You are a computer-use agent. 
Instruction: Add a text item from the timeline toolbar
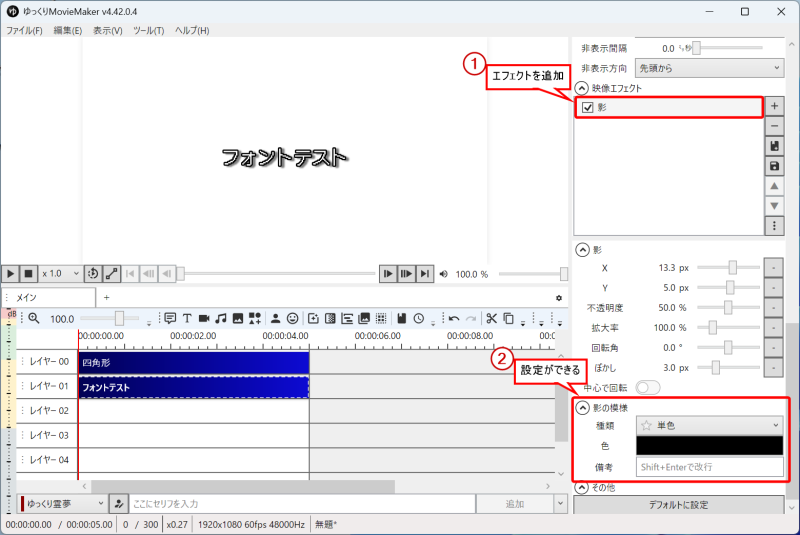click(187, 318)
